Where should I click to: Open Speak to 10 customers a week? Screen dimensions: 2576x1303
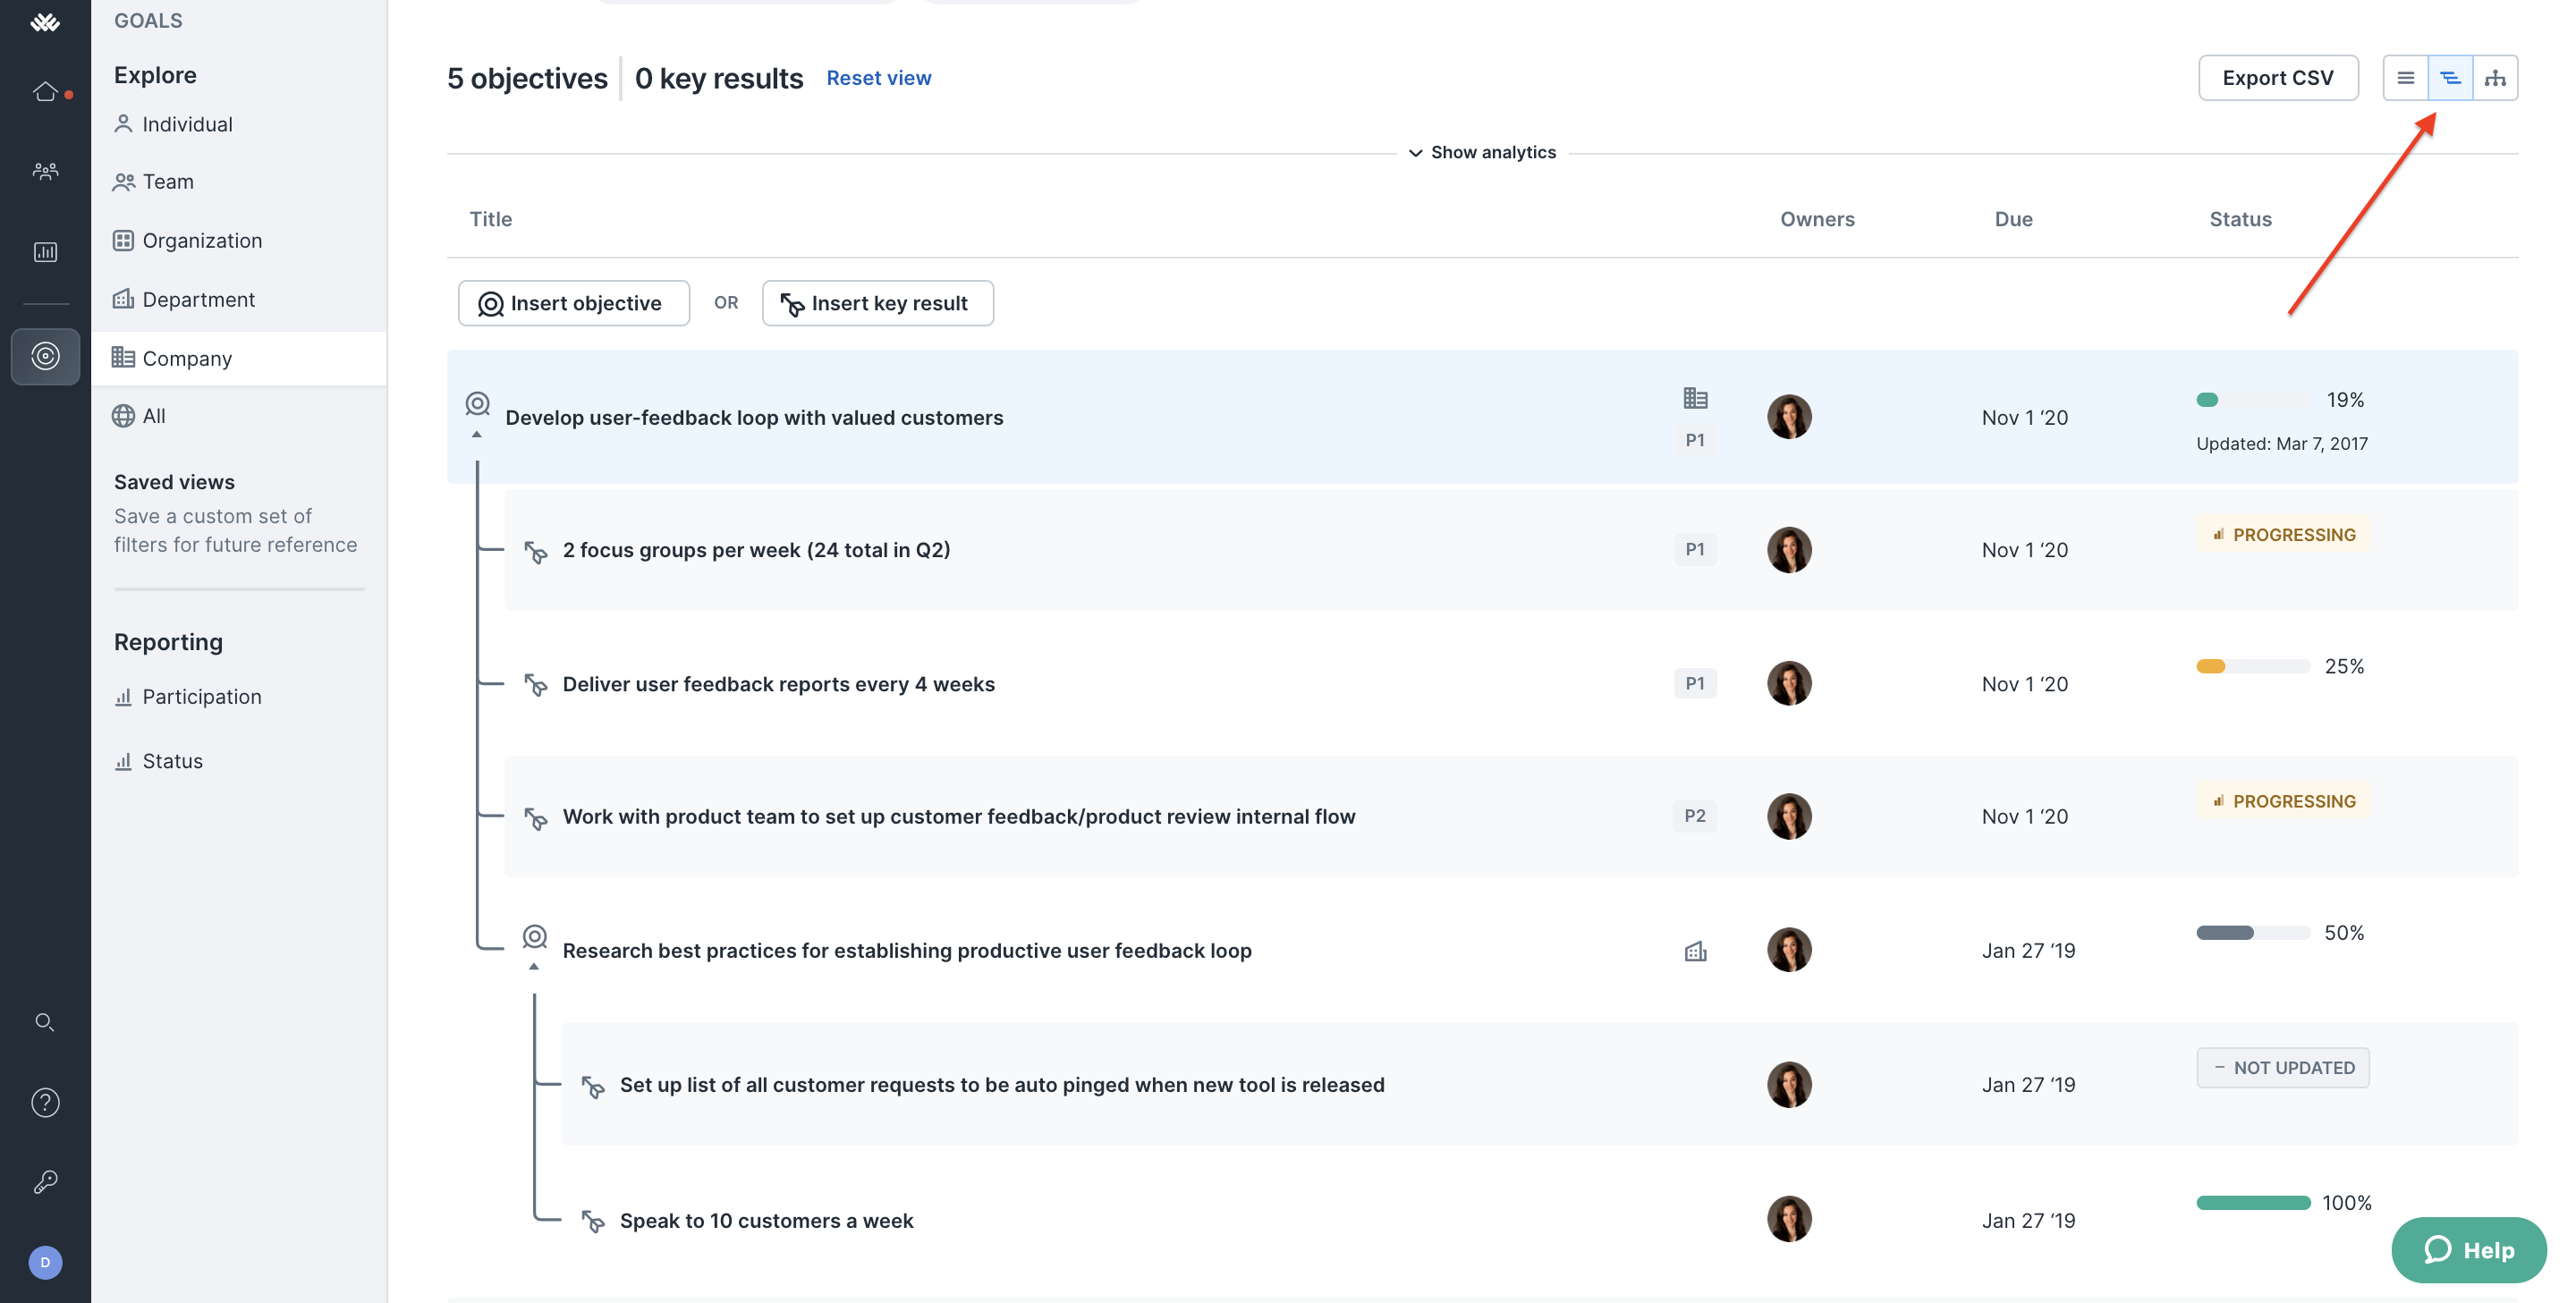coord(766,1221)
